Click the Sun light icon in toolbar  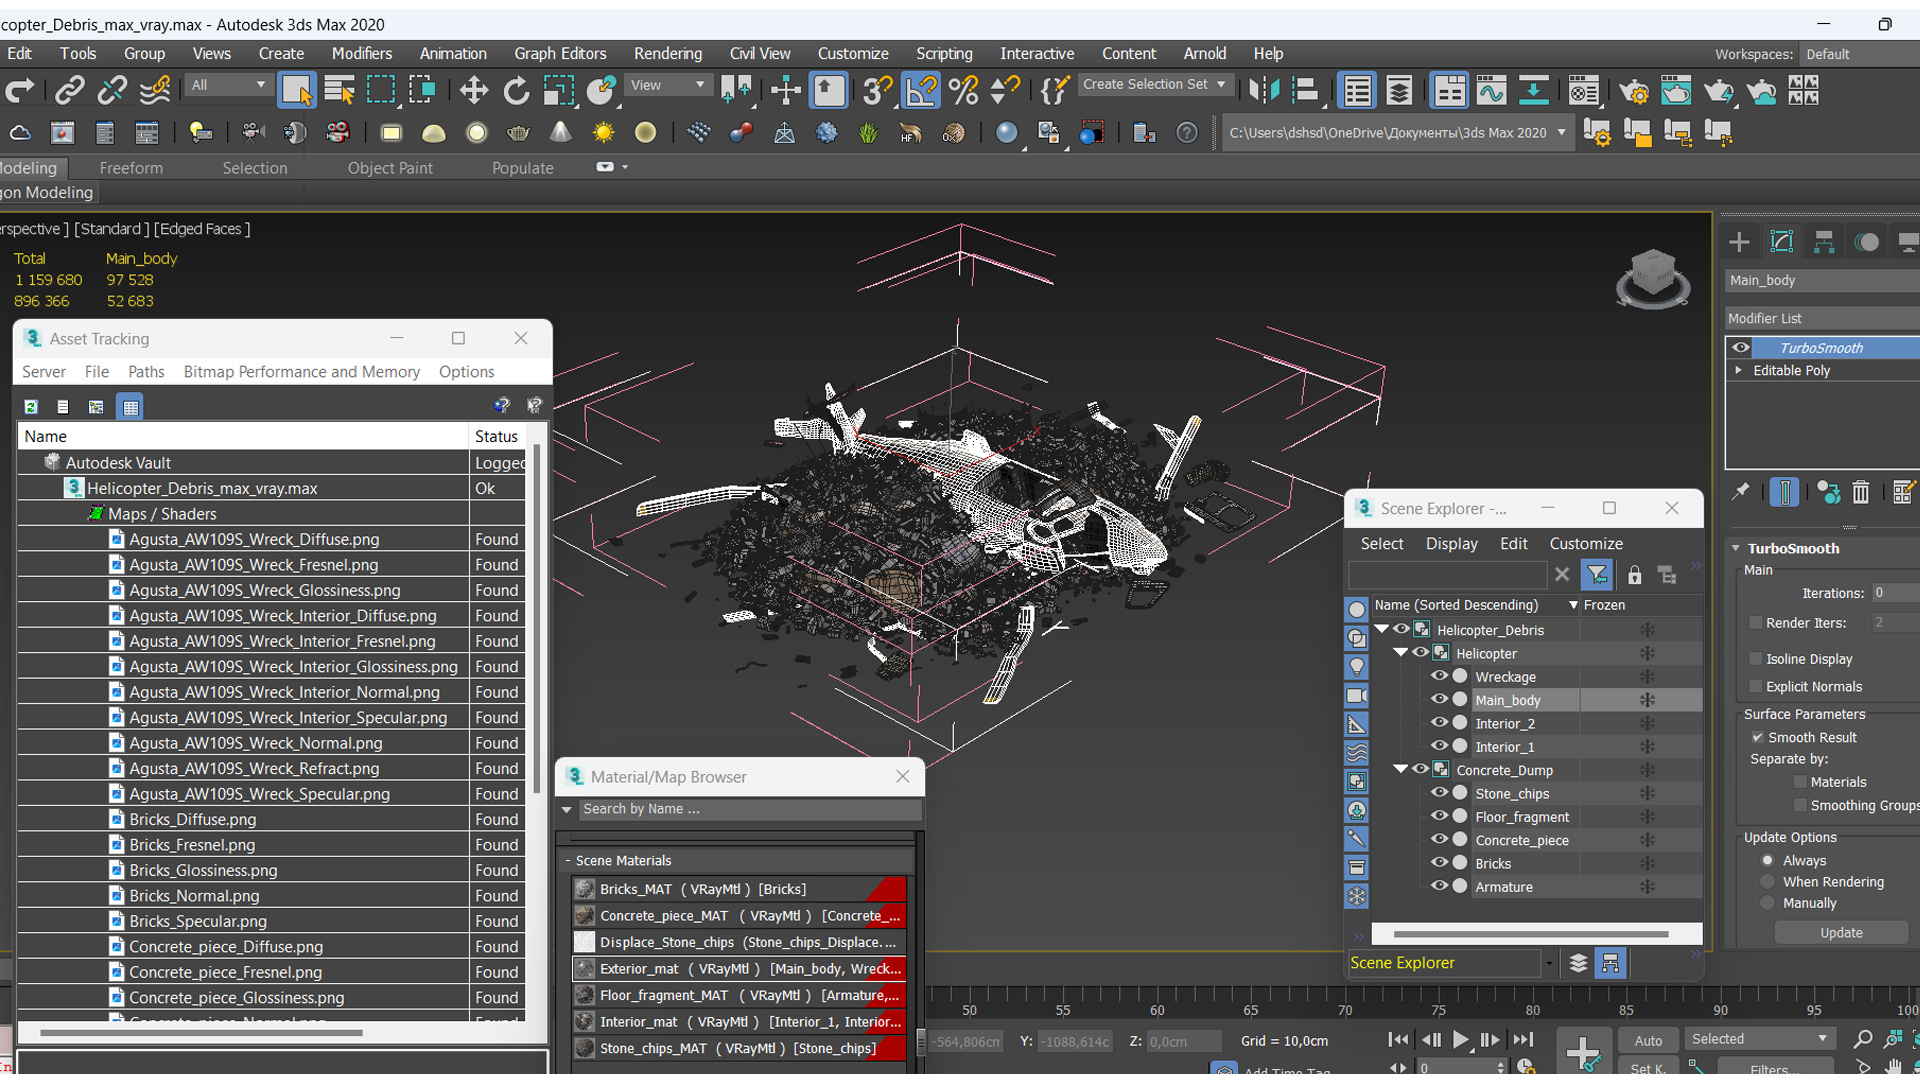point(603,132)
